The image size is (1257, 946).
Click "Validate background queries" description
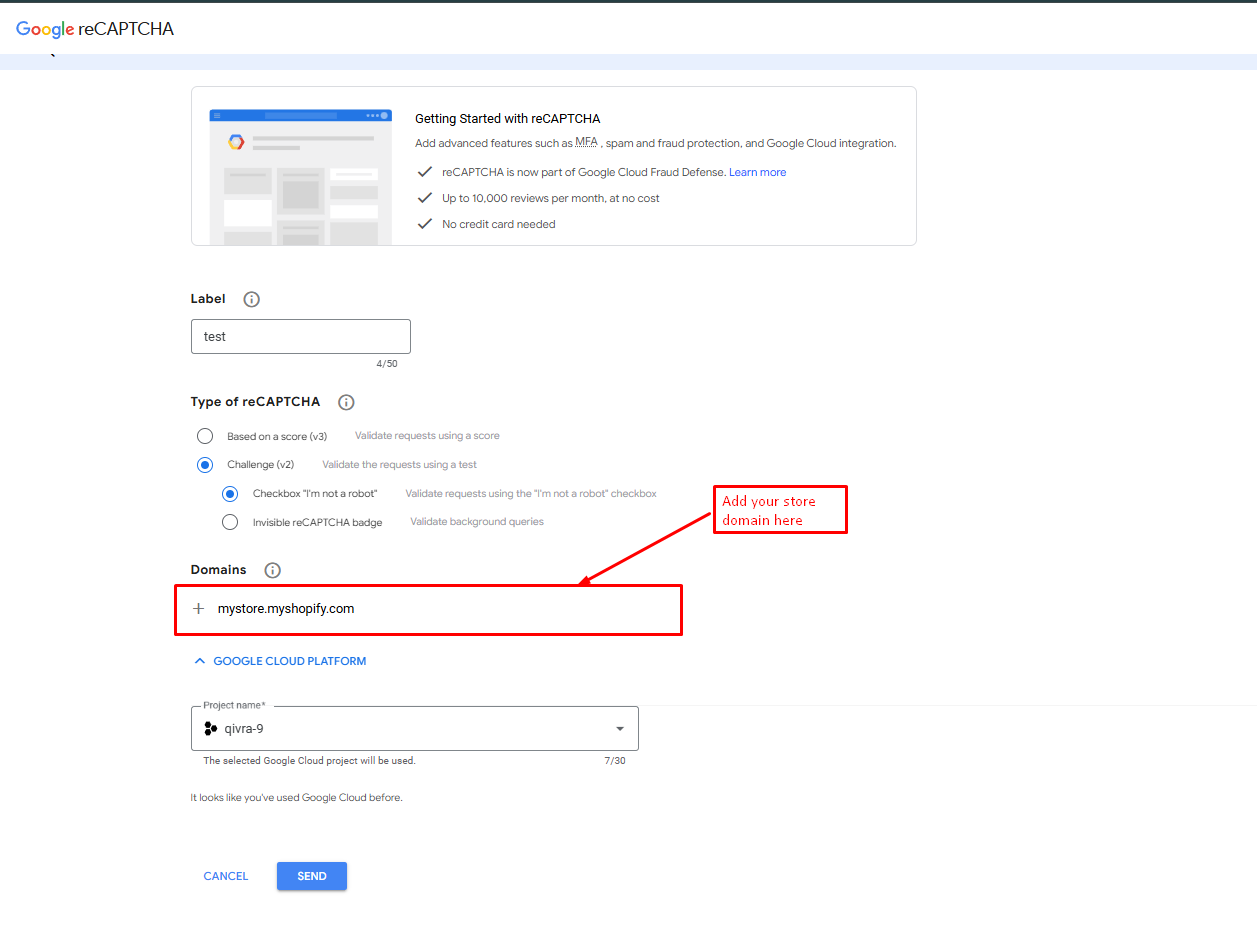[477, 522]
